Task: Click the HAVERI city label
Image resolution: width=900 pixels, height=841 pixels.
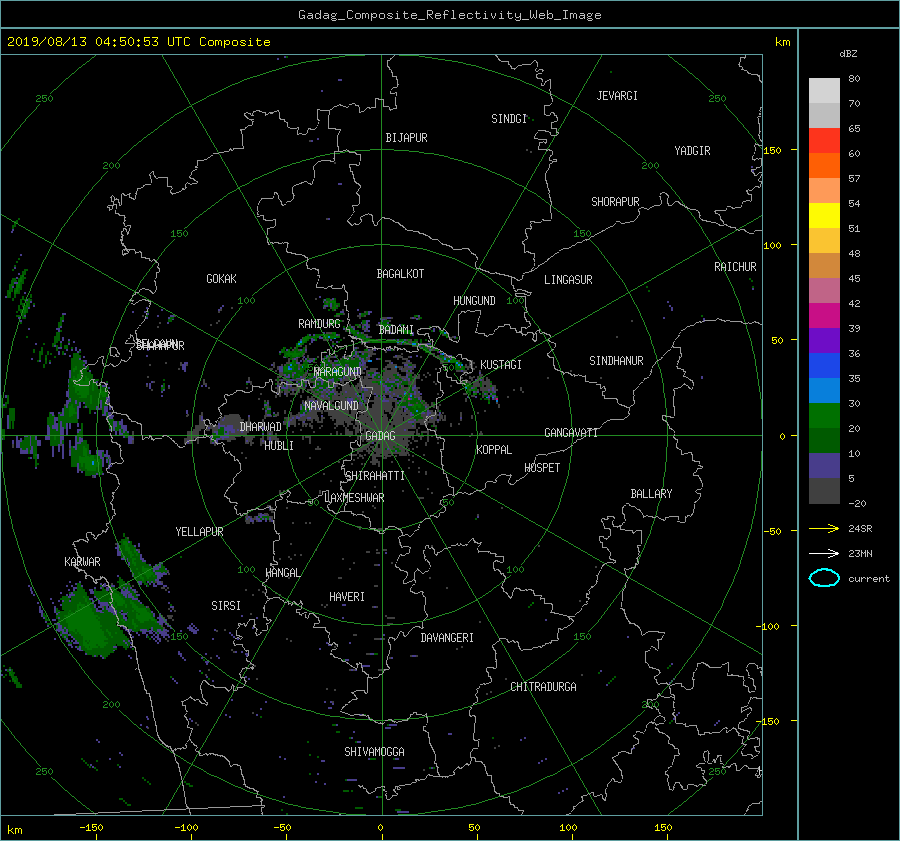Action: point(347,597)
